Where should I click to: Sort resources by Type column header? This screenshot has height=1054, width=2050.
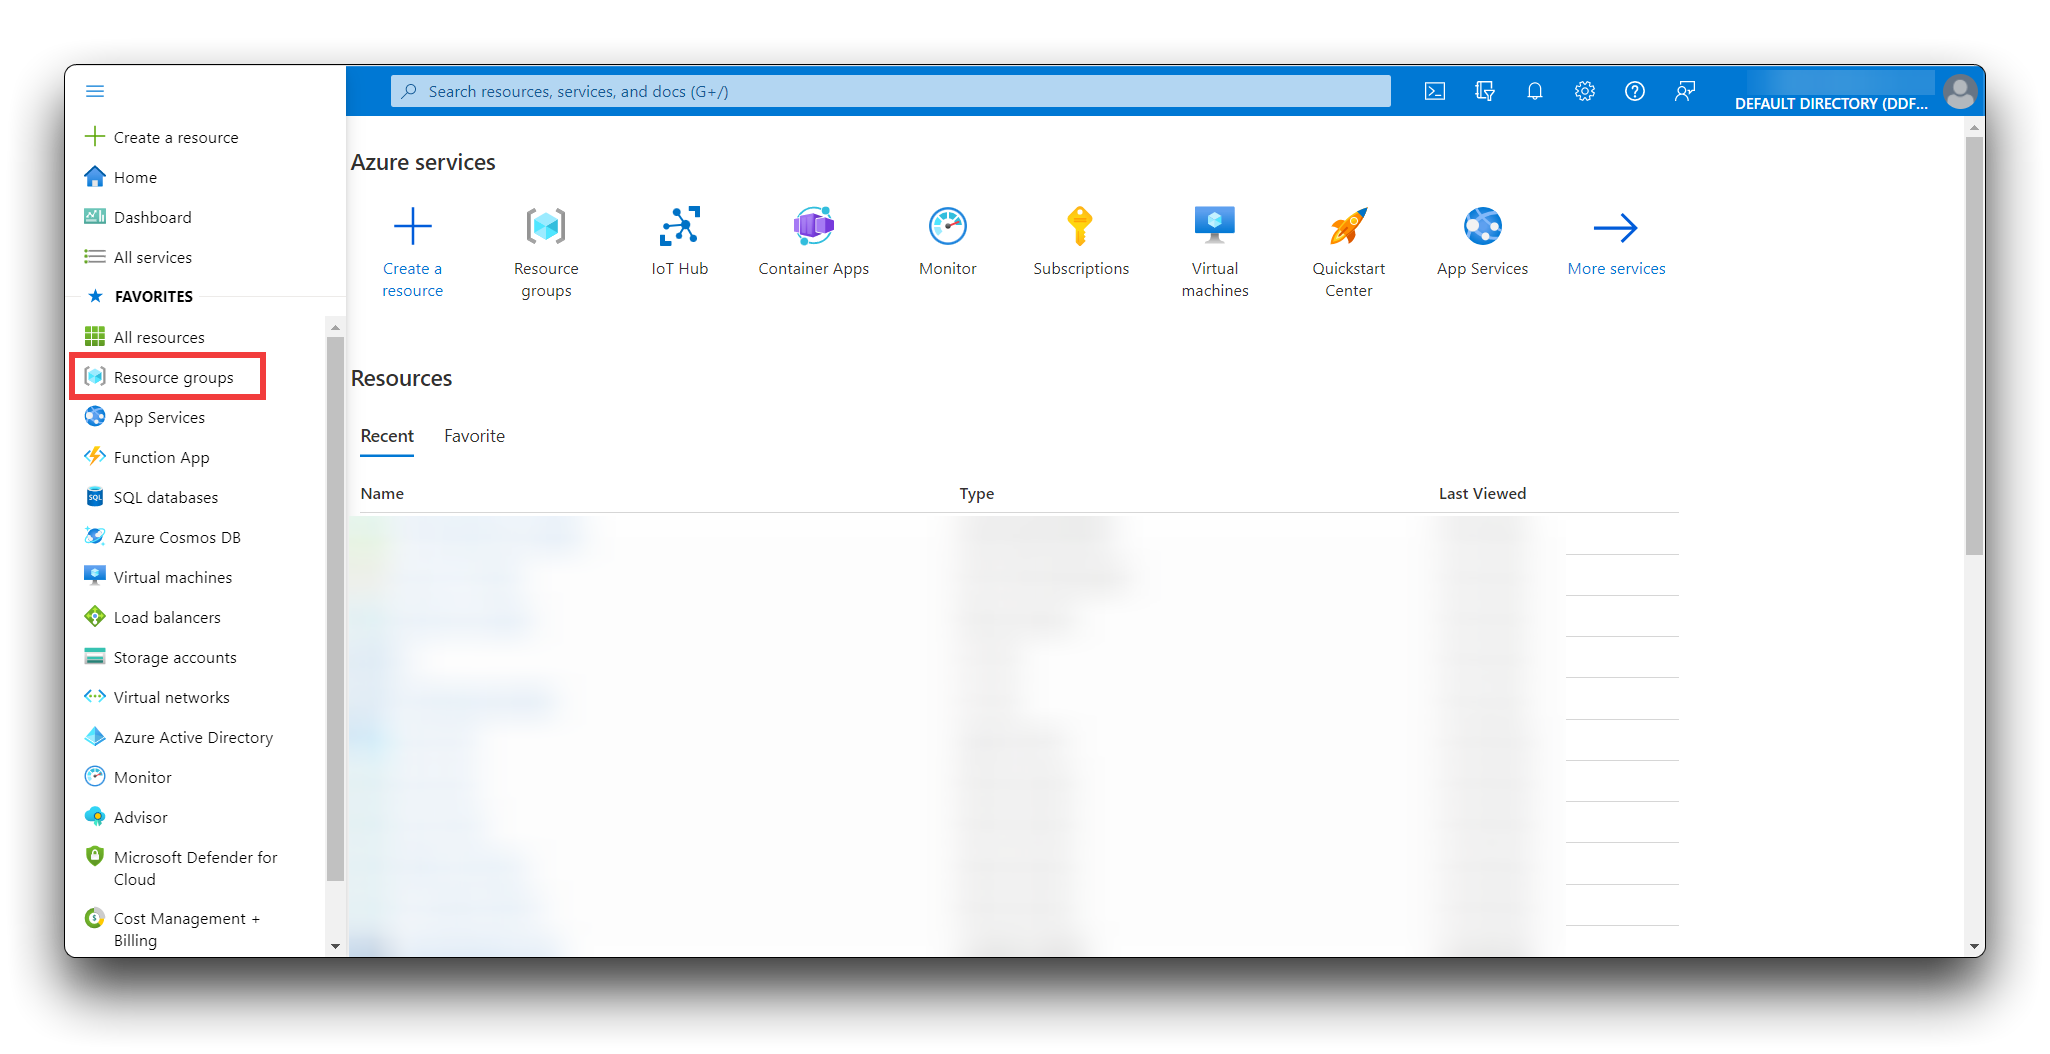(976, 494)
